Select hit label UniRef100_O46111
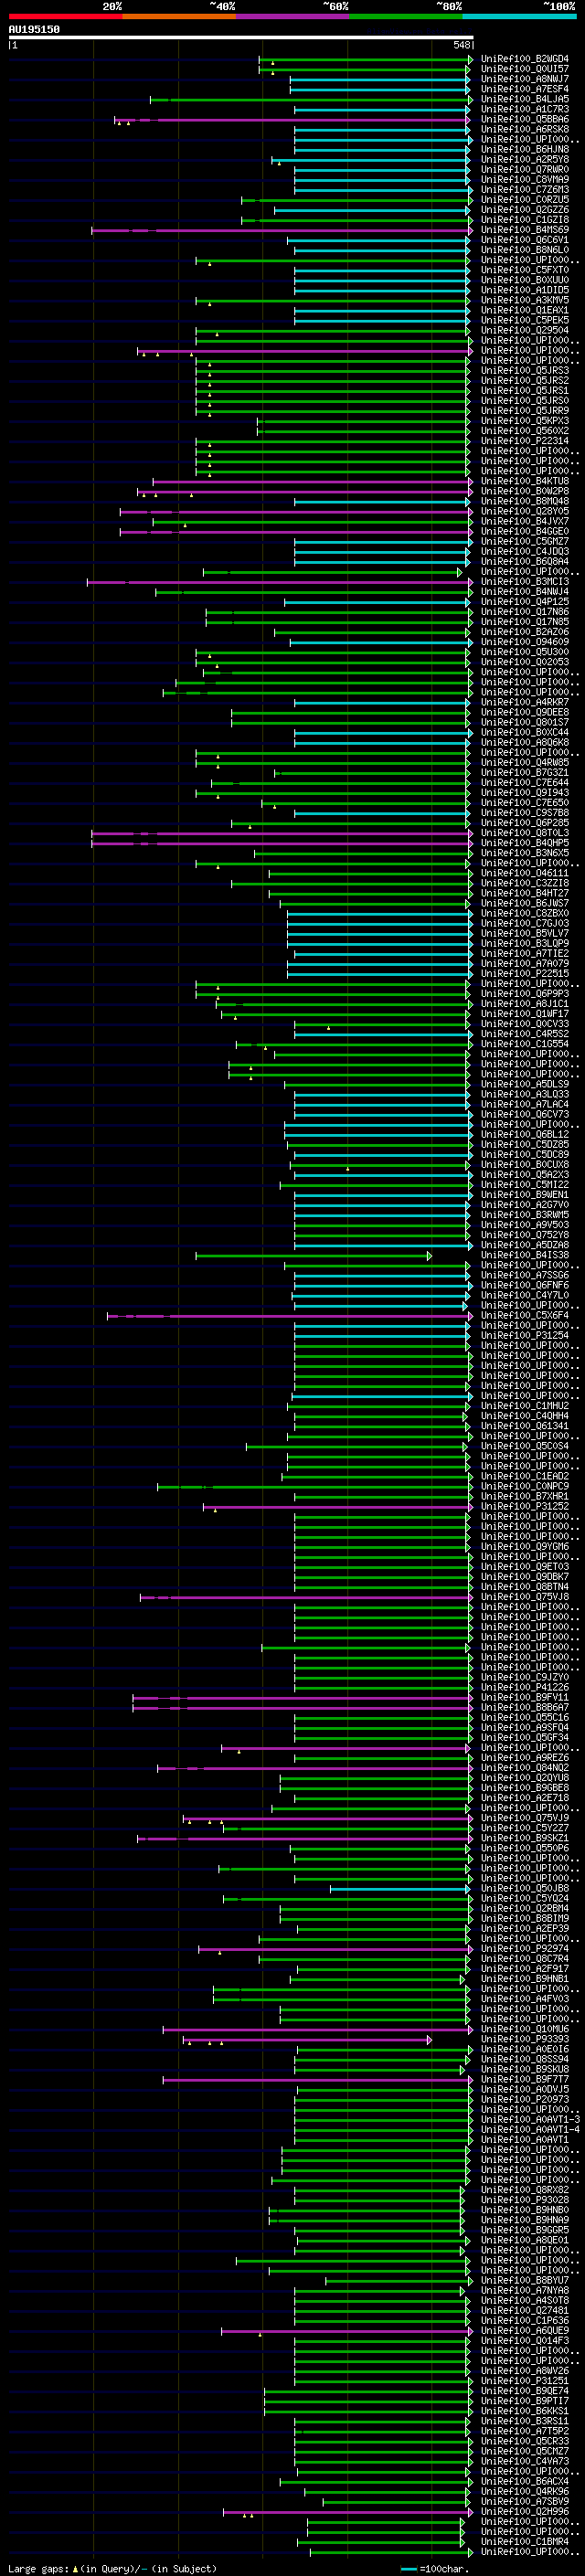This screenshot has height=2576, width=585. pos(525,873)
